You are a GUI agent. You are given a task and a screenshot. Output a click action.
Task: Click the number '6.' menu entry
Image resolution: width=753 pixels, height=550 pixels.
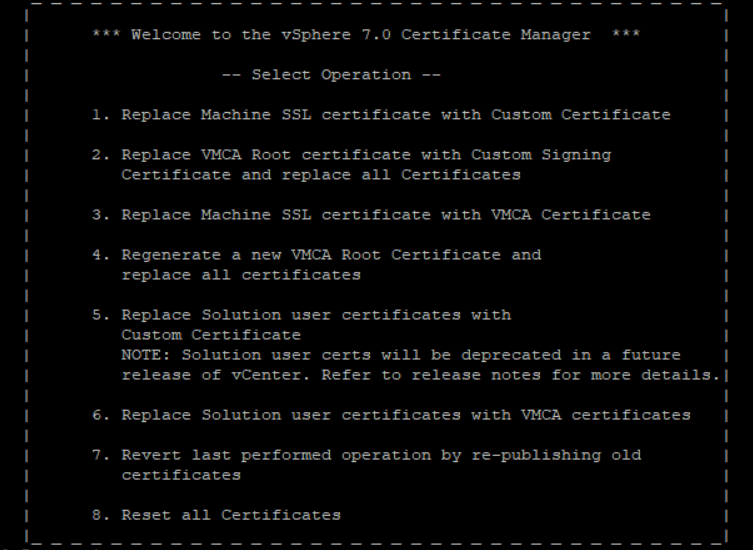point(100,415)
